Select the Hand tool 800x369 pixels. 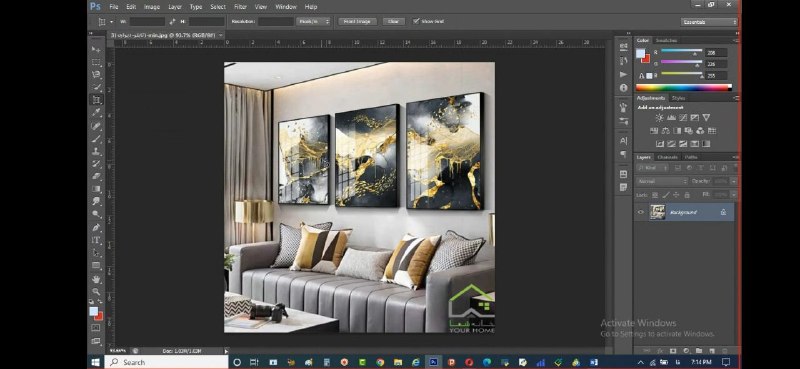click(x=96, y=279)
